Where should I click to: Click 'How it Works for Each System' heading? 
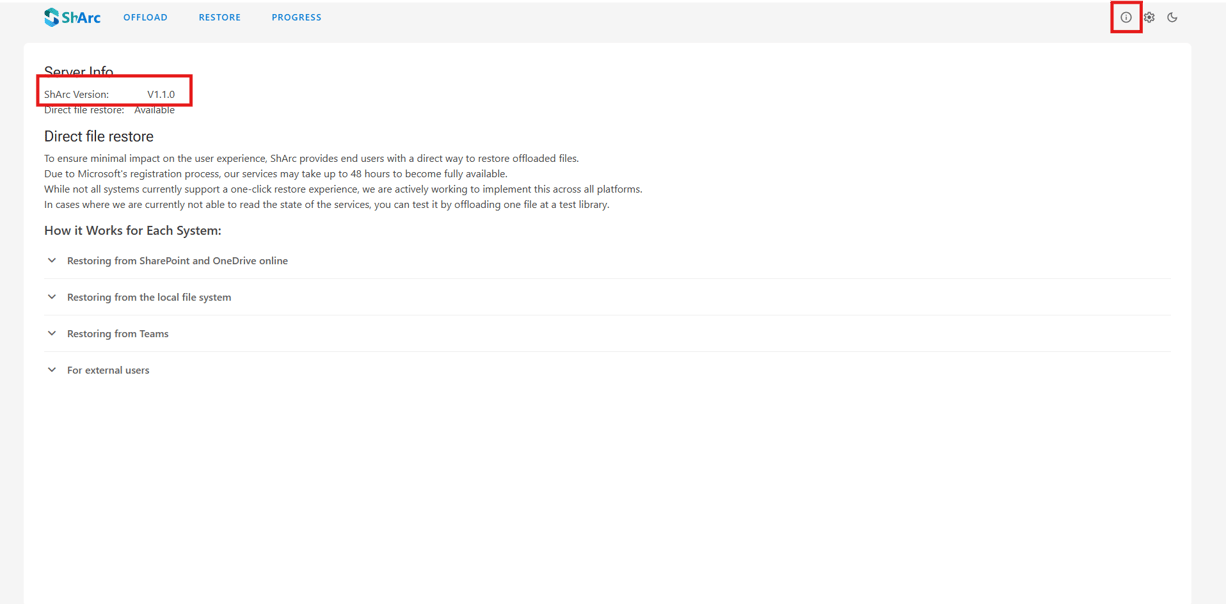[132, 230]
